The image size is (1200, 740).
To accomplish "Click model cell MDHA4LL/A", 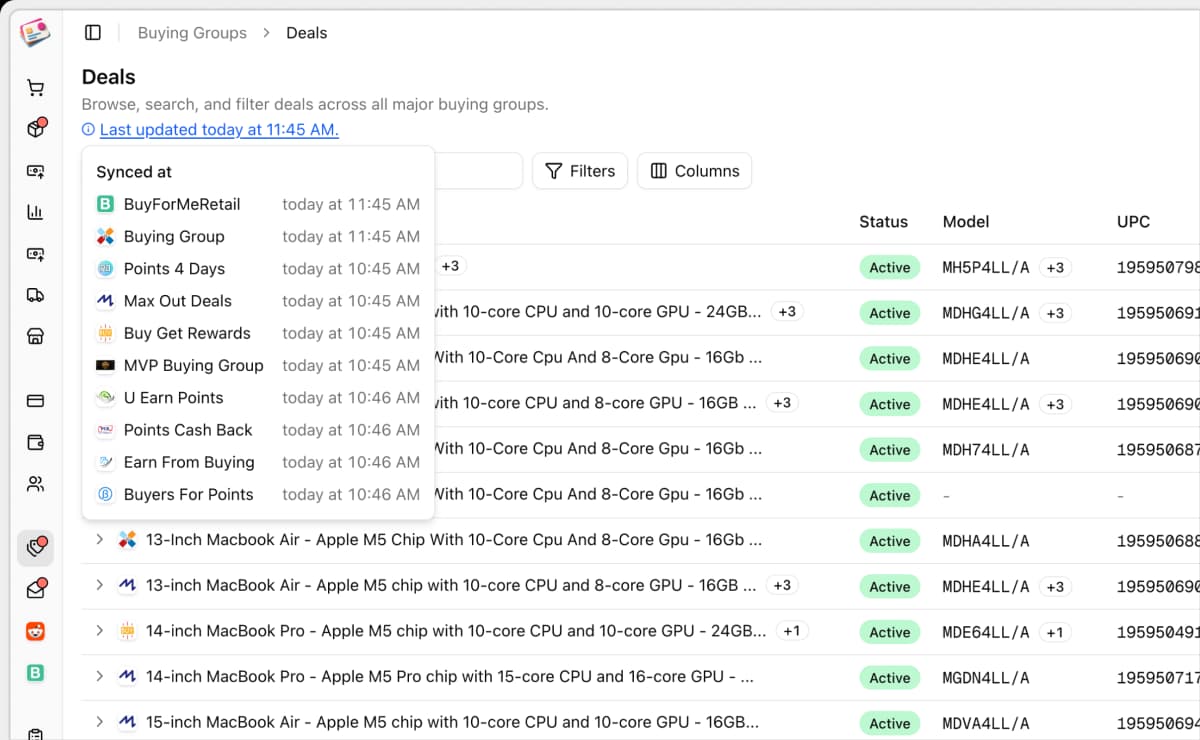I will click(986, 541).
